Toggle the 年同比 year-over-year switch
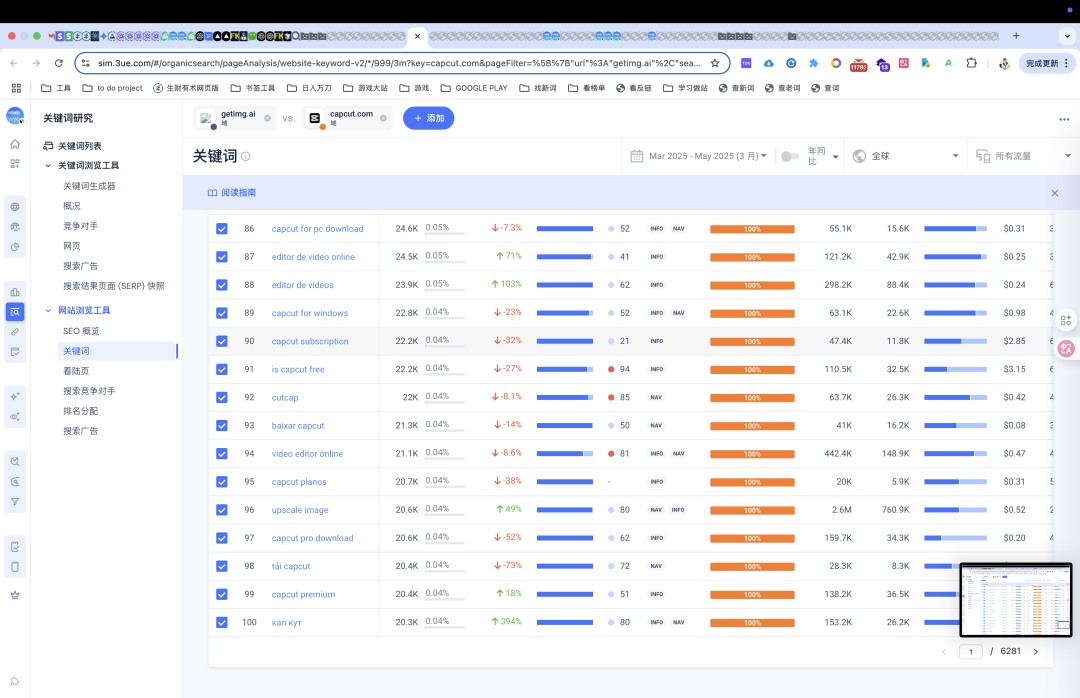 click(789, 156)
